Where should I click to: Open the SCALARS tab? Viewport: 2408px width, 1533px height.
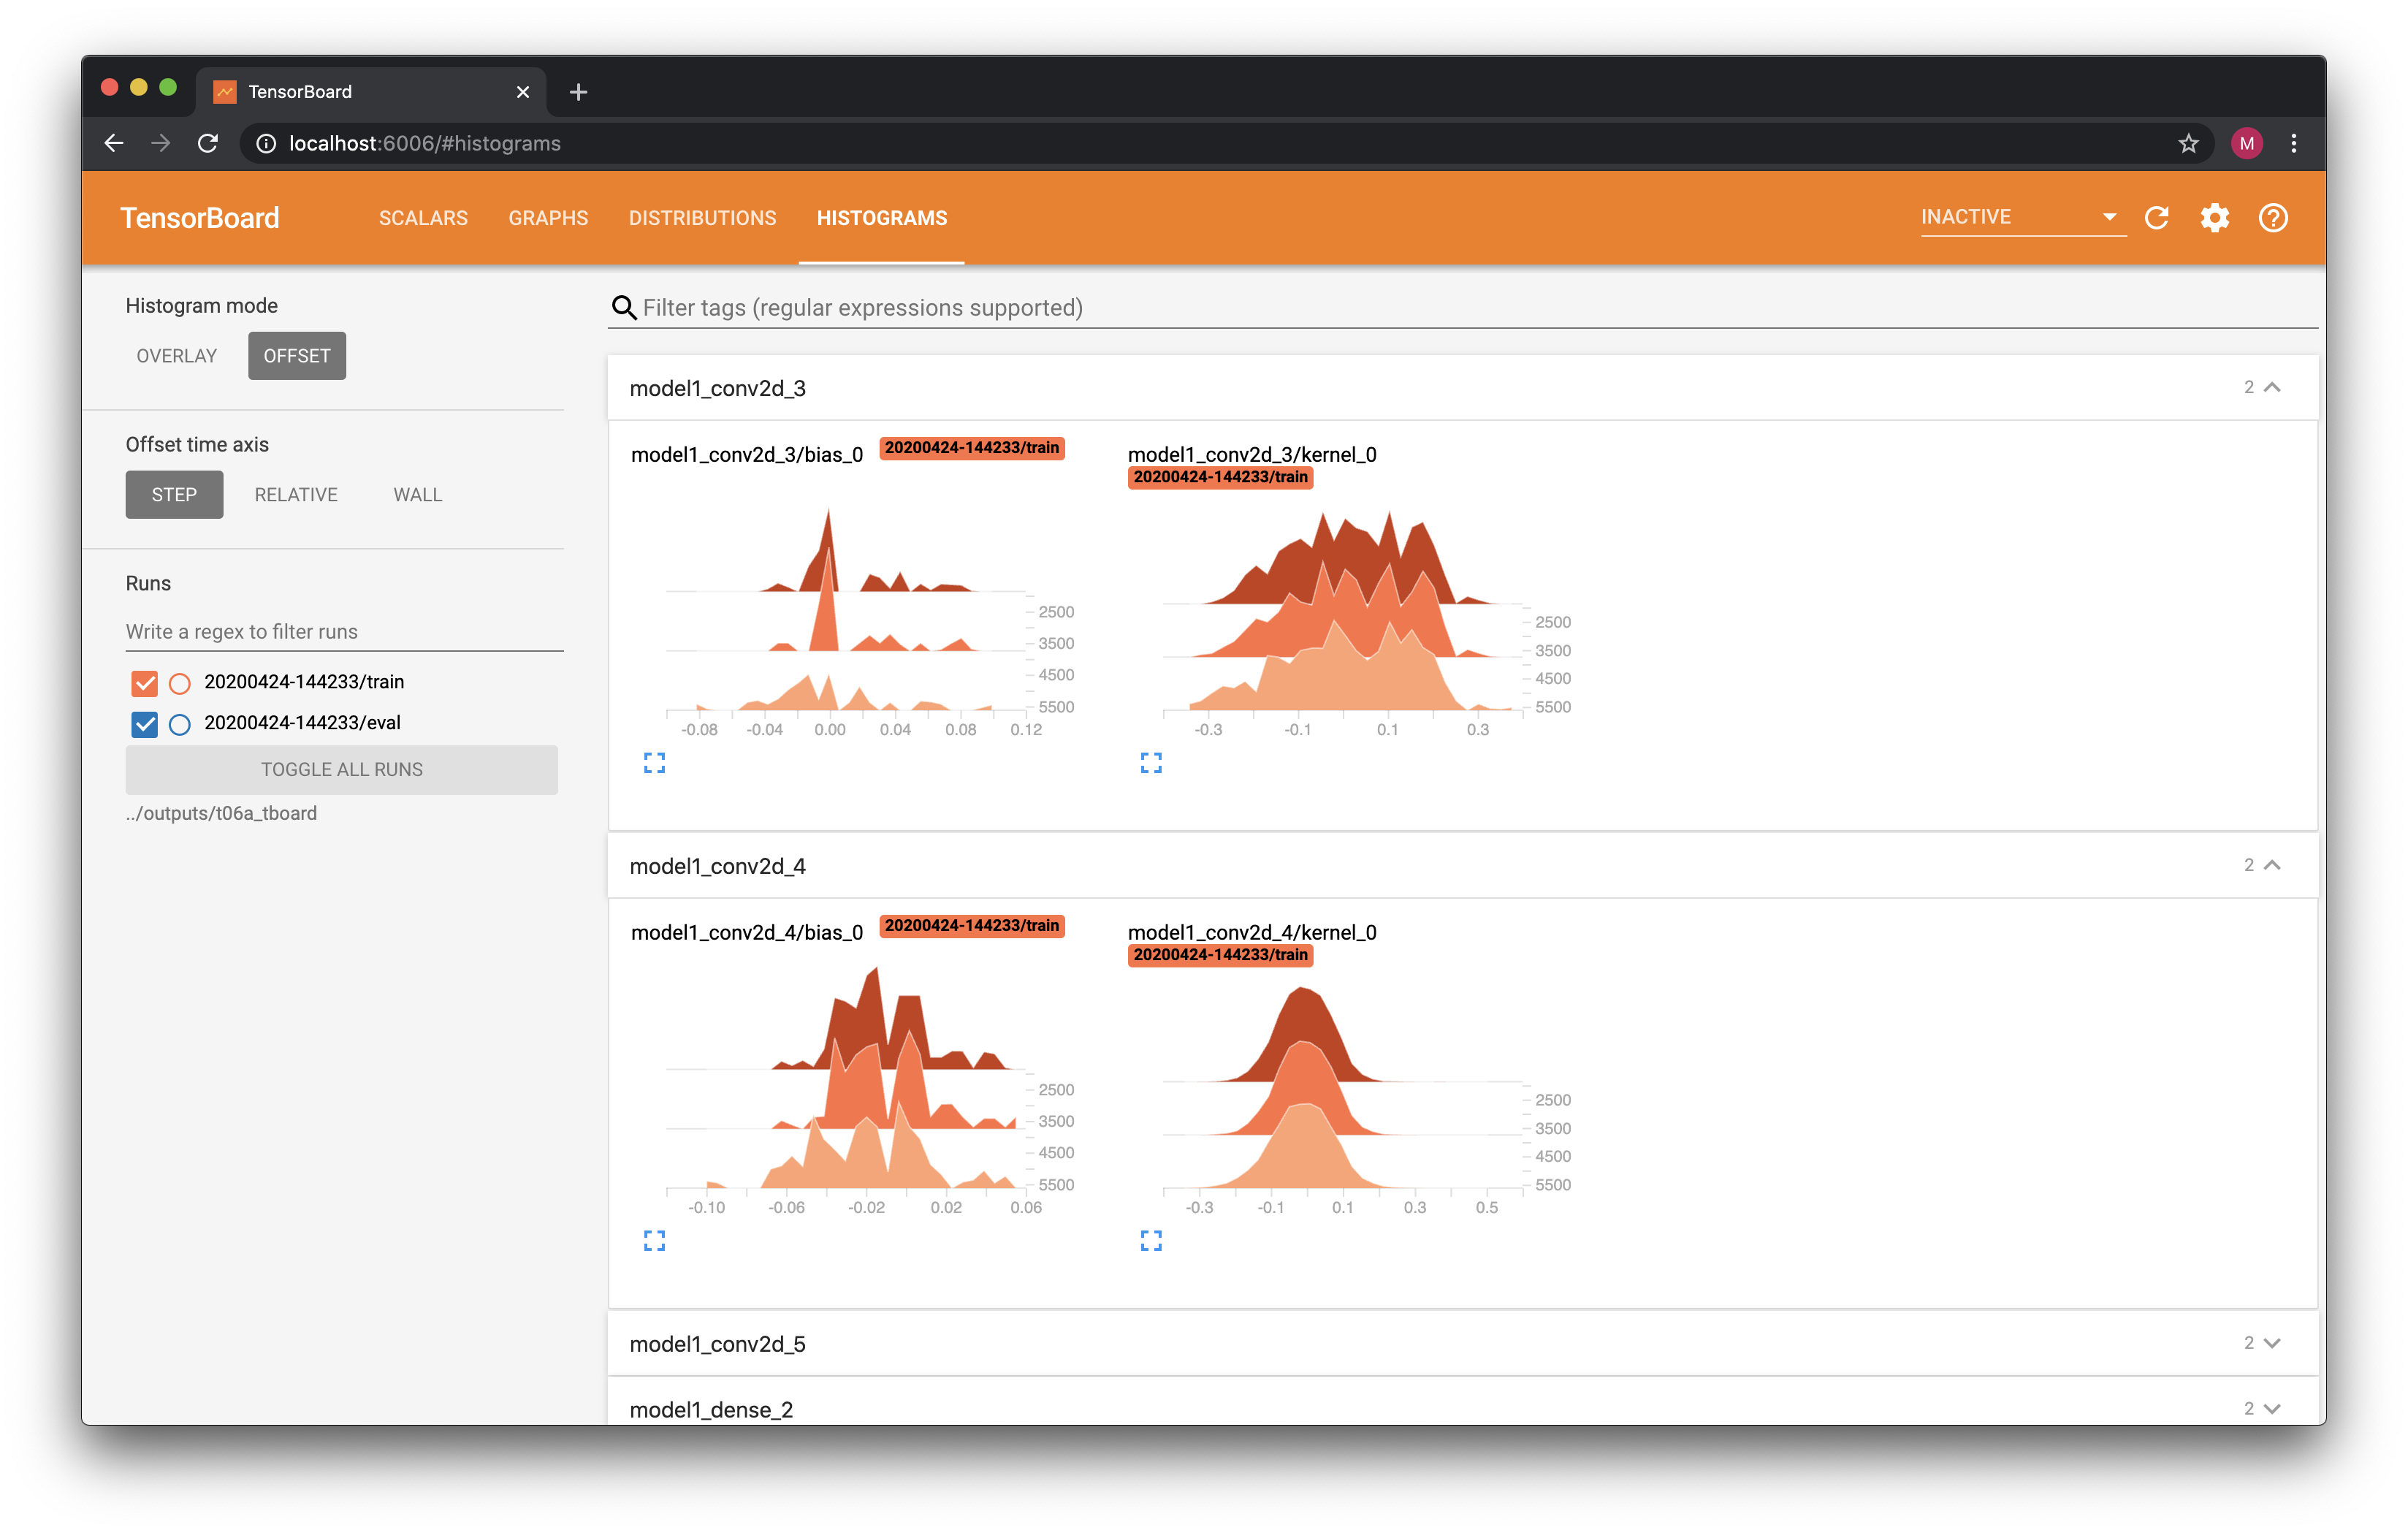click(423, 218)
